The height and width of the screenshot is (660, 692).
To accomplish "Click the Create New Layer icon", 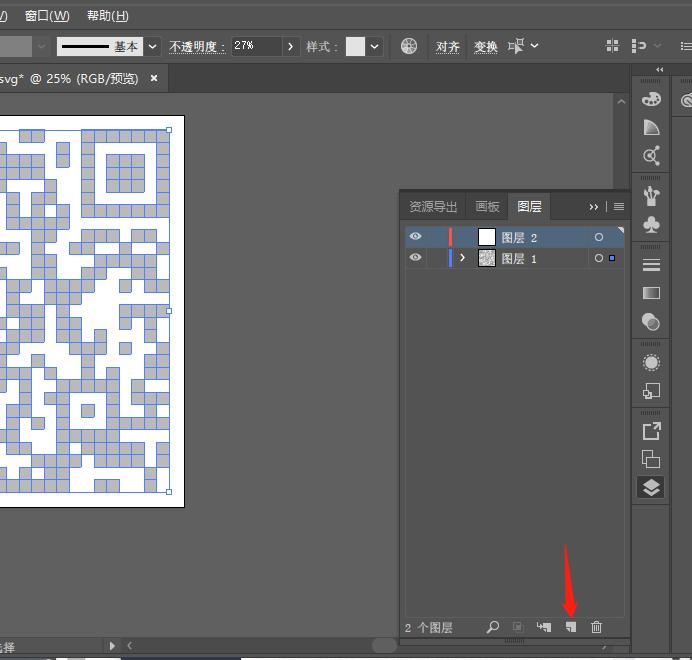I will point(571,627).
